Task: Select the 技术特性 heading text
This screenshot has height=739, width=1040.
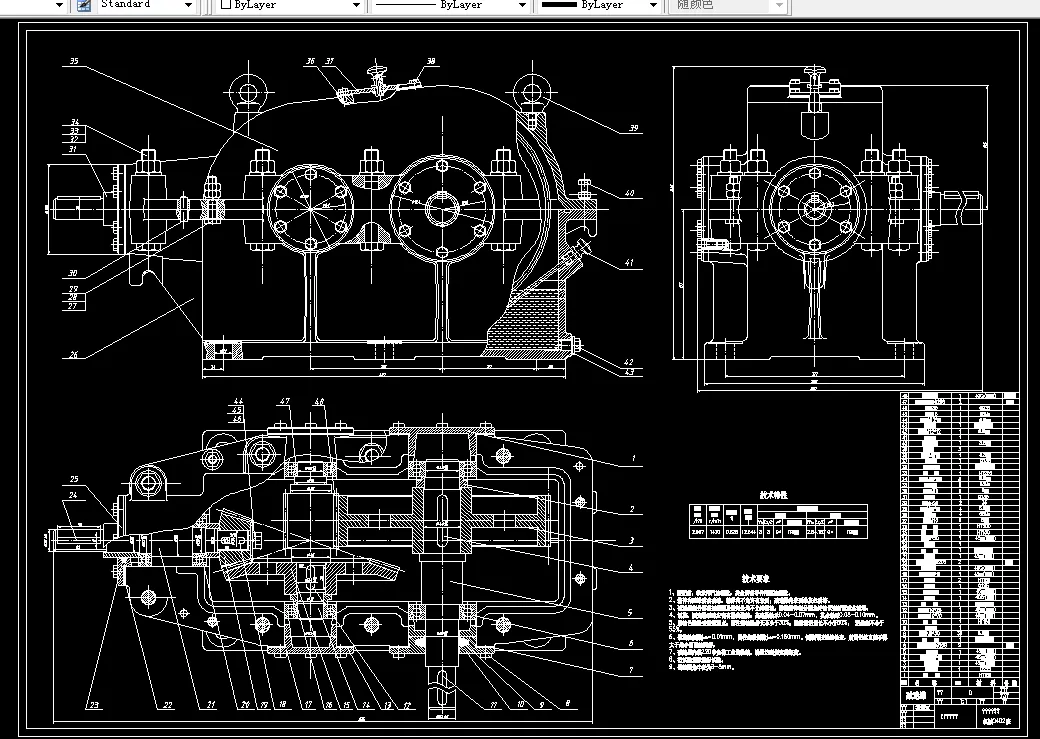Action: [773, 495]
